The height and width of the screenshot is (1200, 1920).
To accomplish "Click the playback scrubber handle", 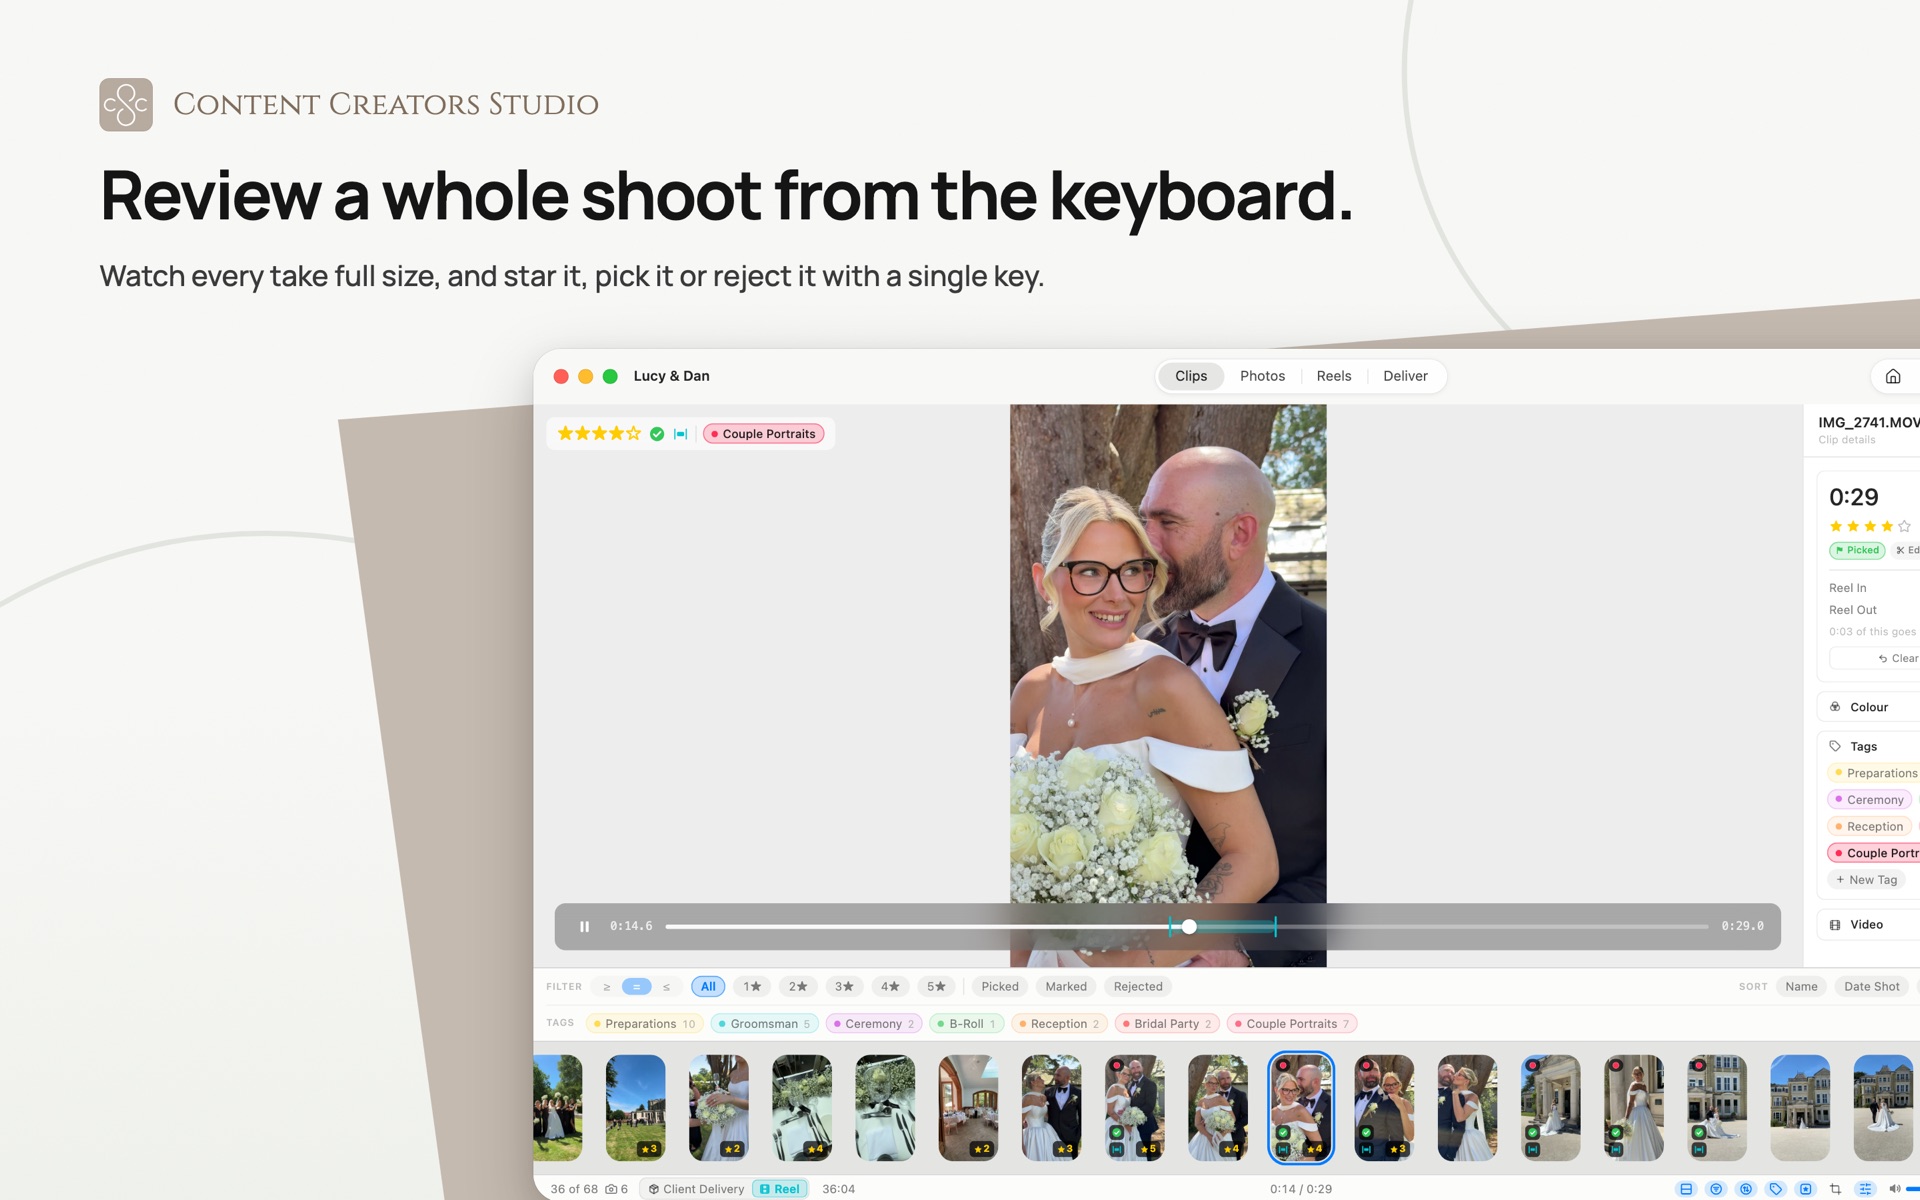I will point(1189,927).
